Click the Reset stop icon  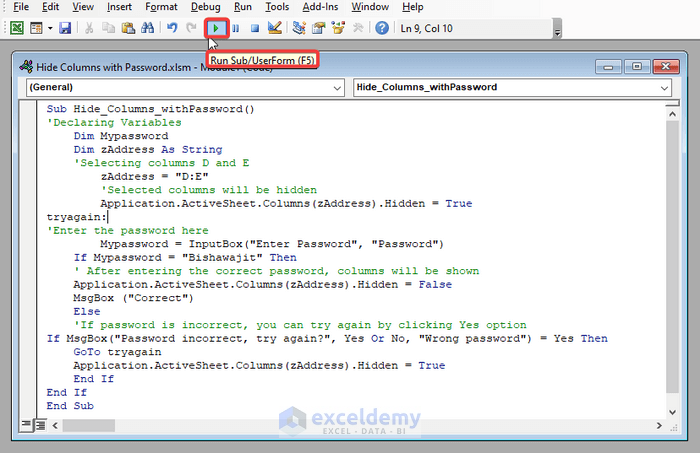[255, 28]
